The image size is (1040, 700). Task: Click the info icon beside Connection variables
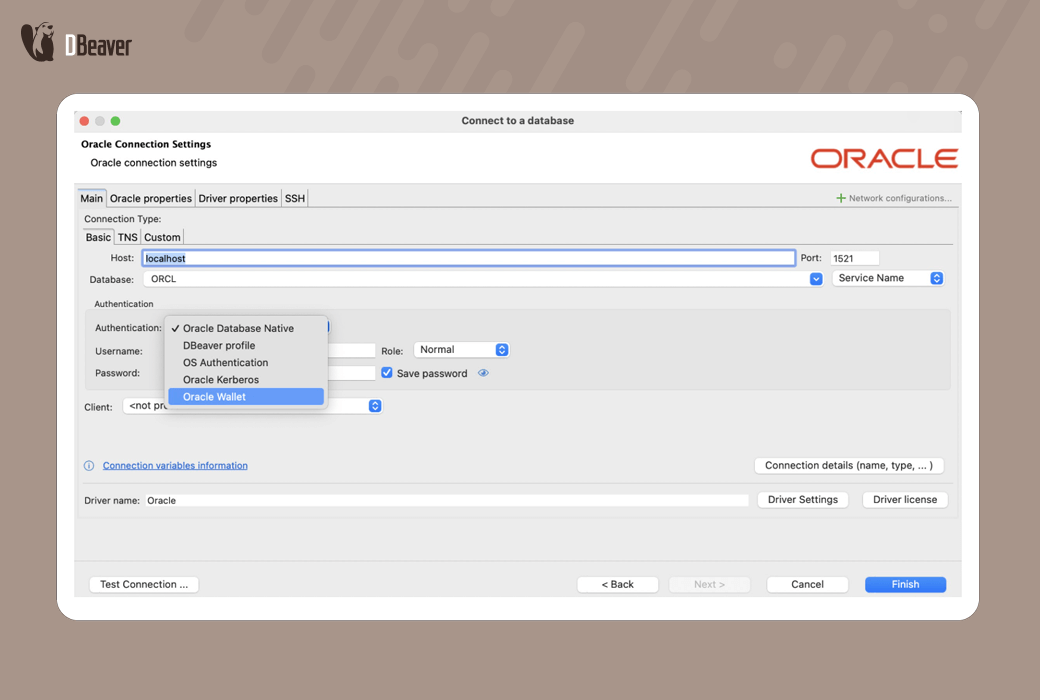coord(89,466)
